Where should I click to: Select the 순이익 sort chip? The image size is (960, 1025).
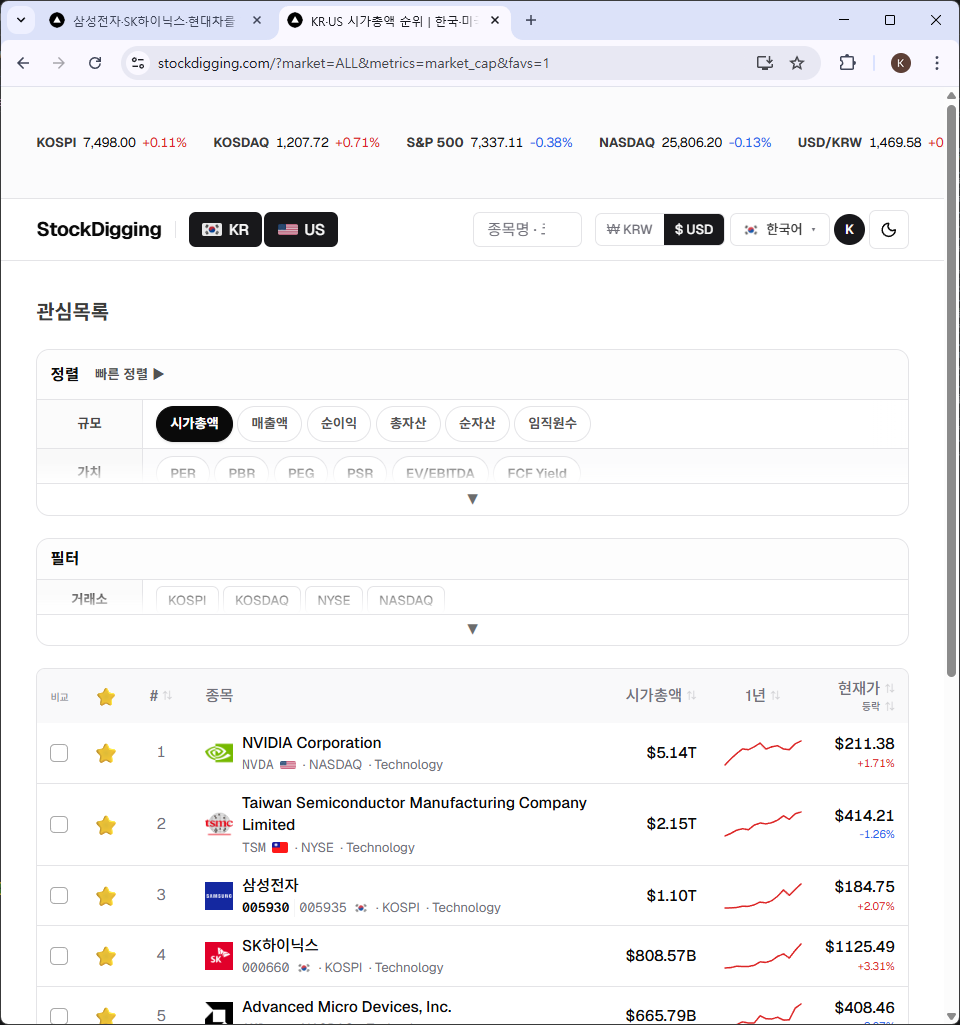click(x=339, y=424)
